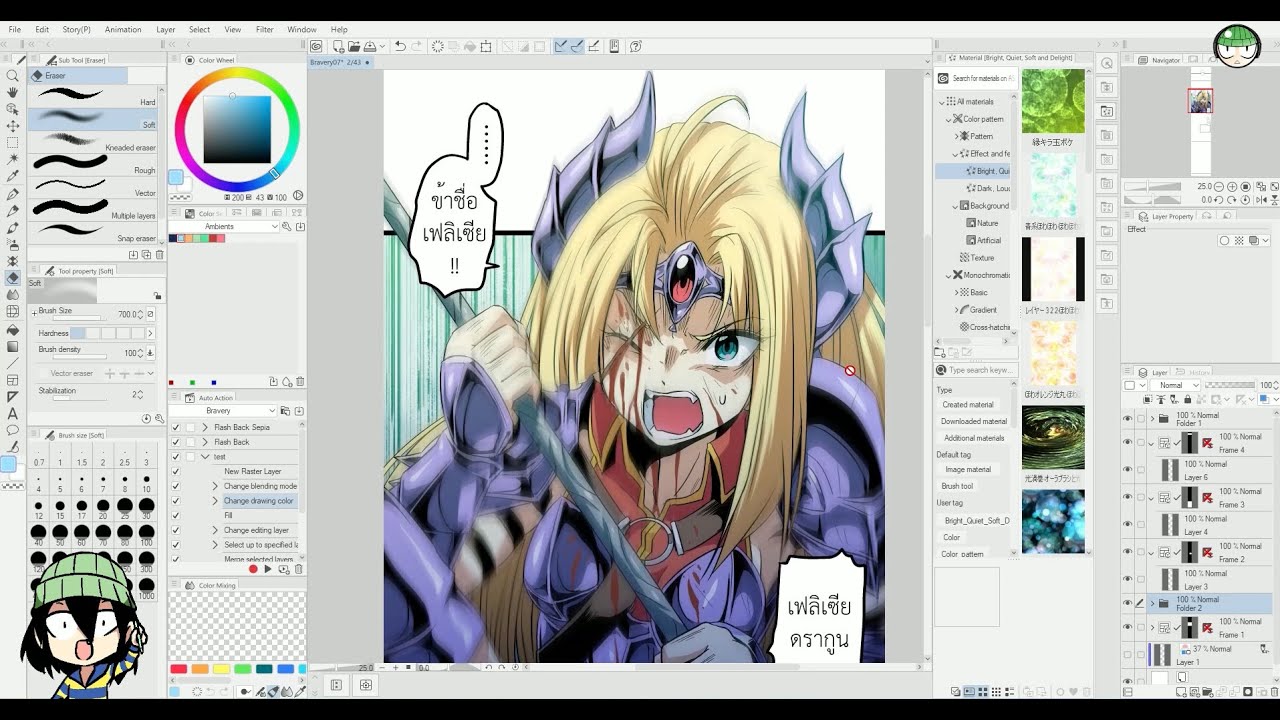Open the Filter menu
This screenshot has height=720, width=1280.
(x=265, y=30)
